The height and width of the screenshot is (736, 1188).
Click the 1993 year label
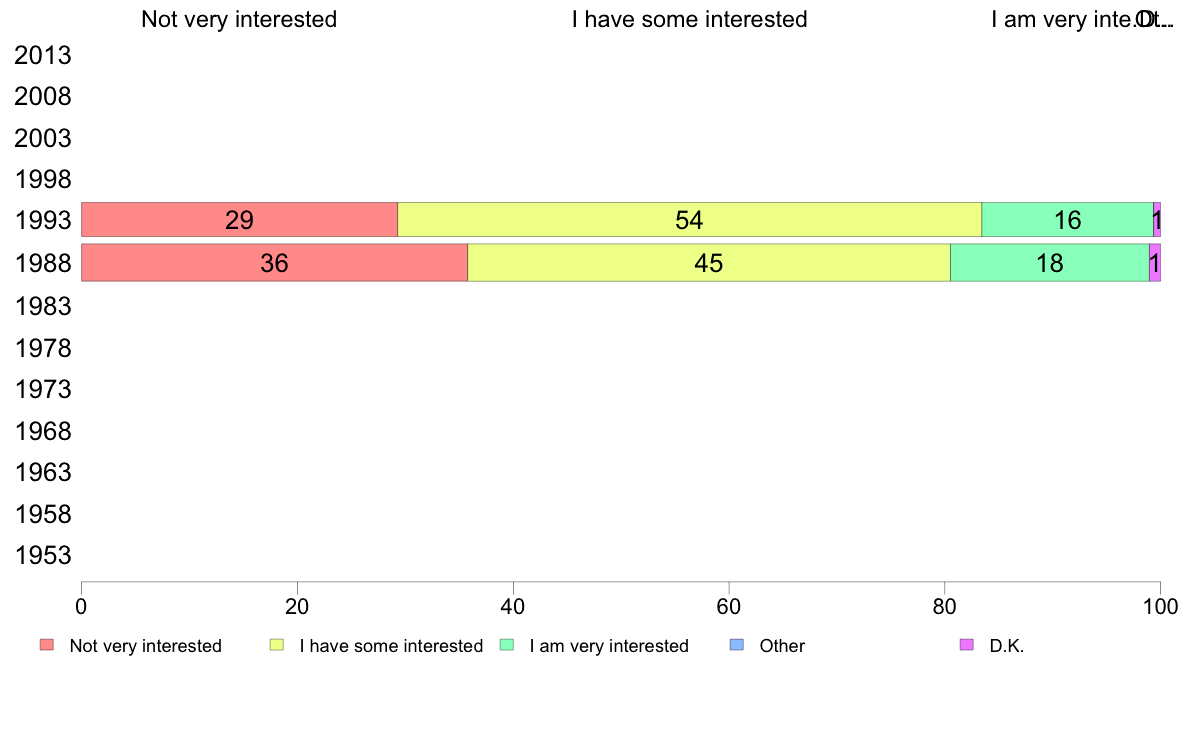coord(42,221)
